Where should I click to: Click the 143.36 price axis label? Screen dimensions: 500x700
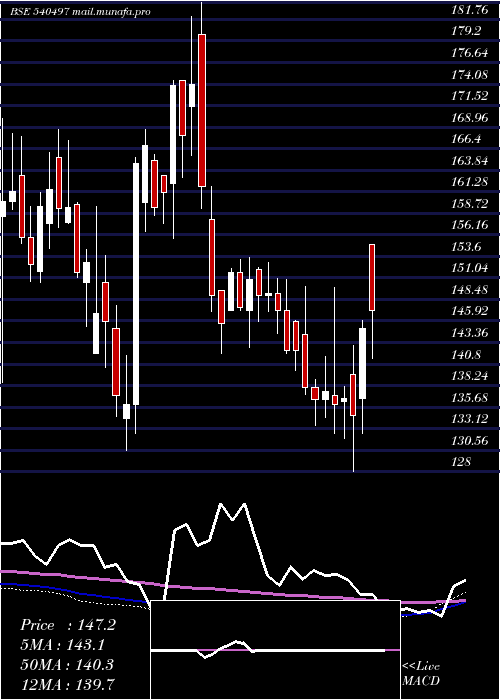[x=469, y=333]
